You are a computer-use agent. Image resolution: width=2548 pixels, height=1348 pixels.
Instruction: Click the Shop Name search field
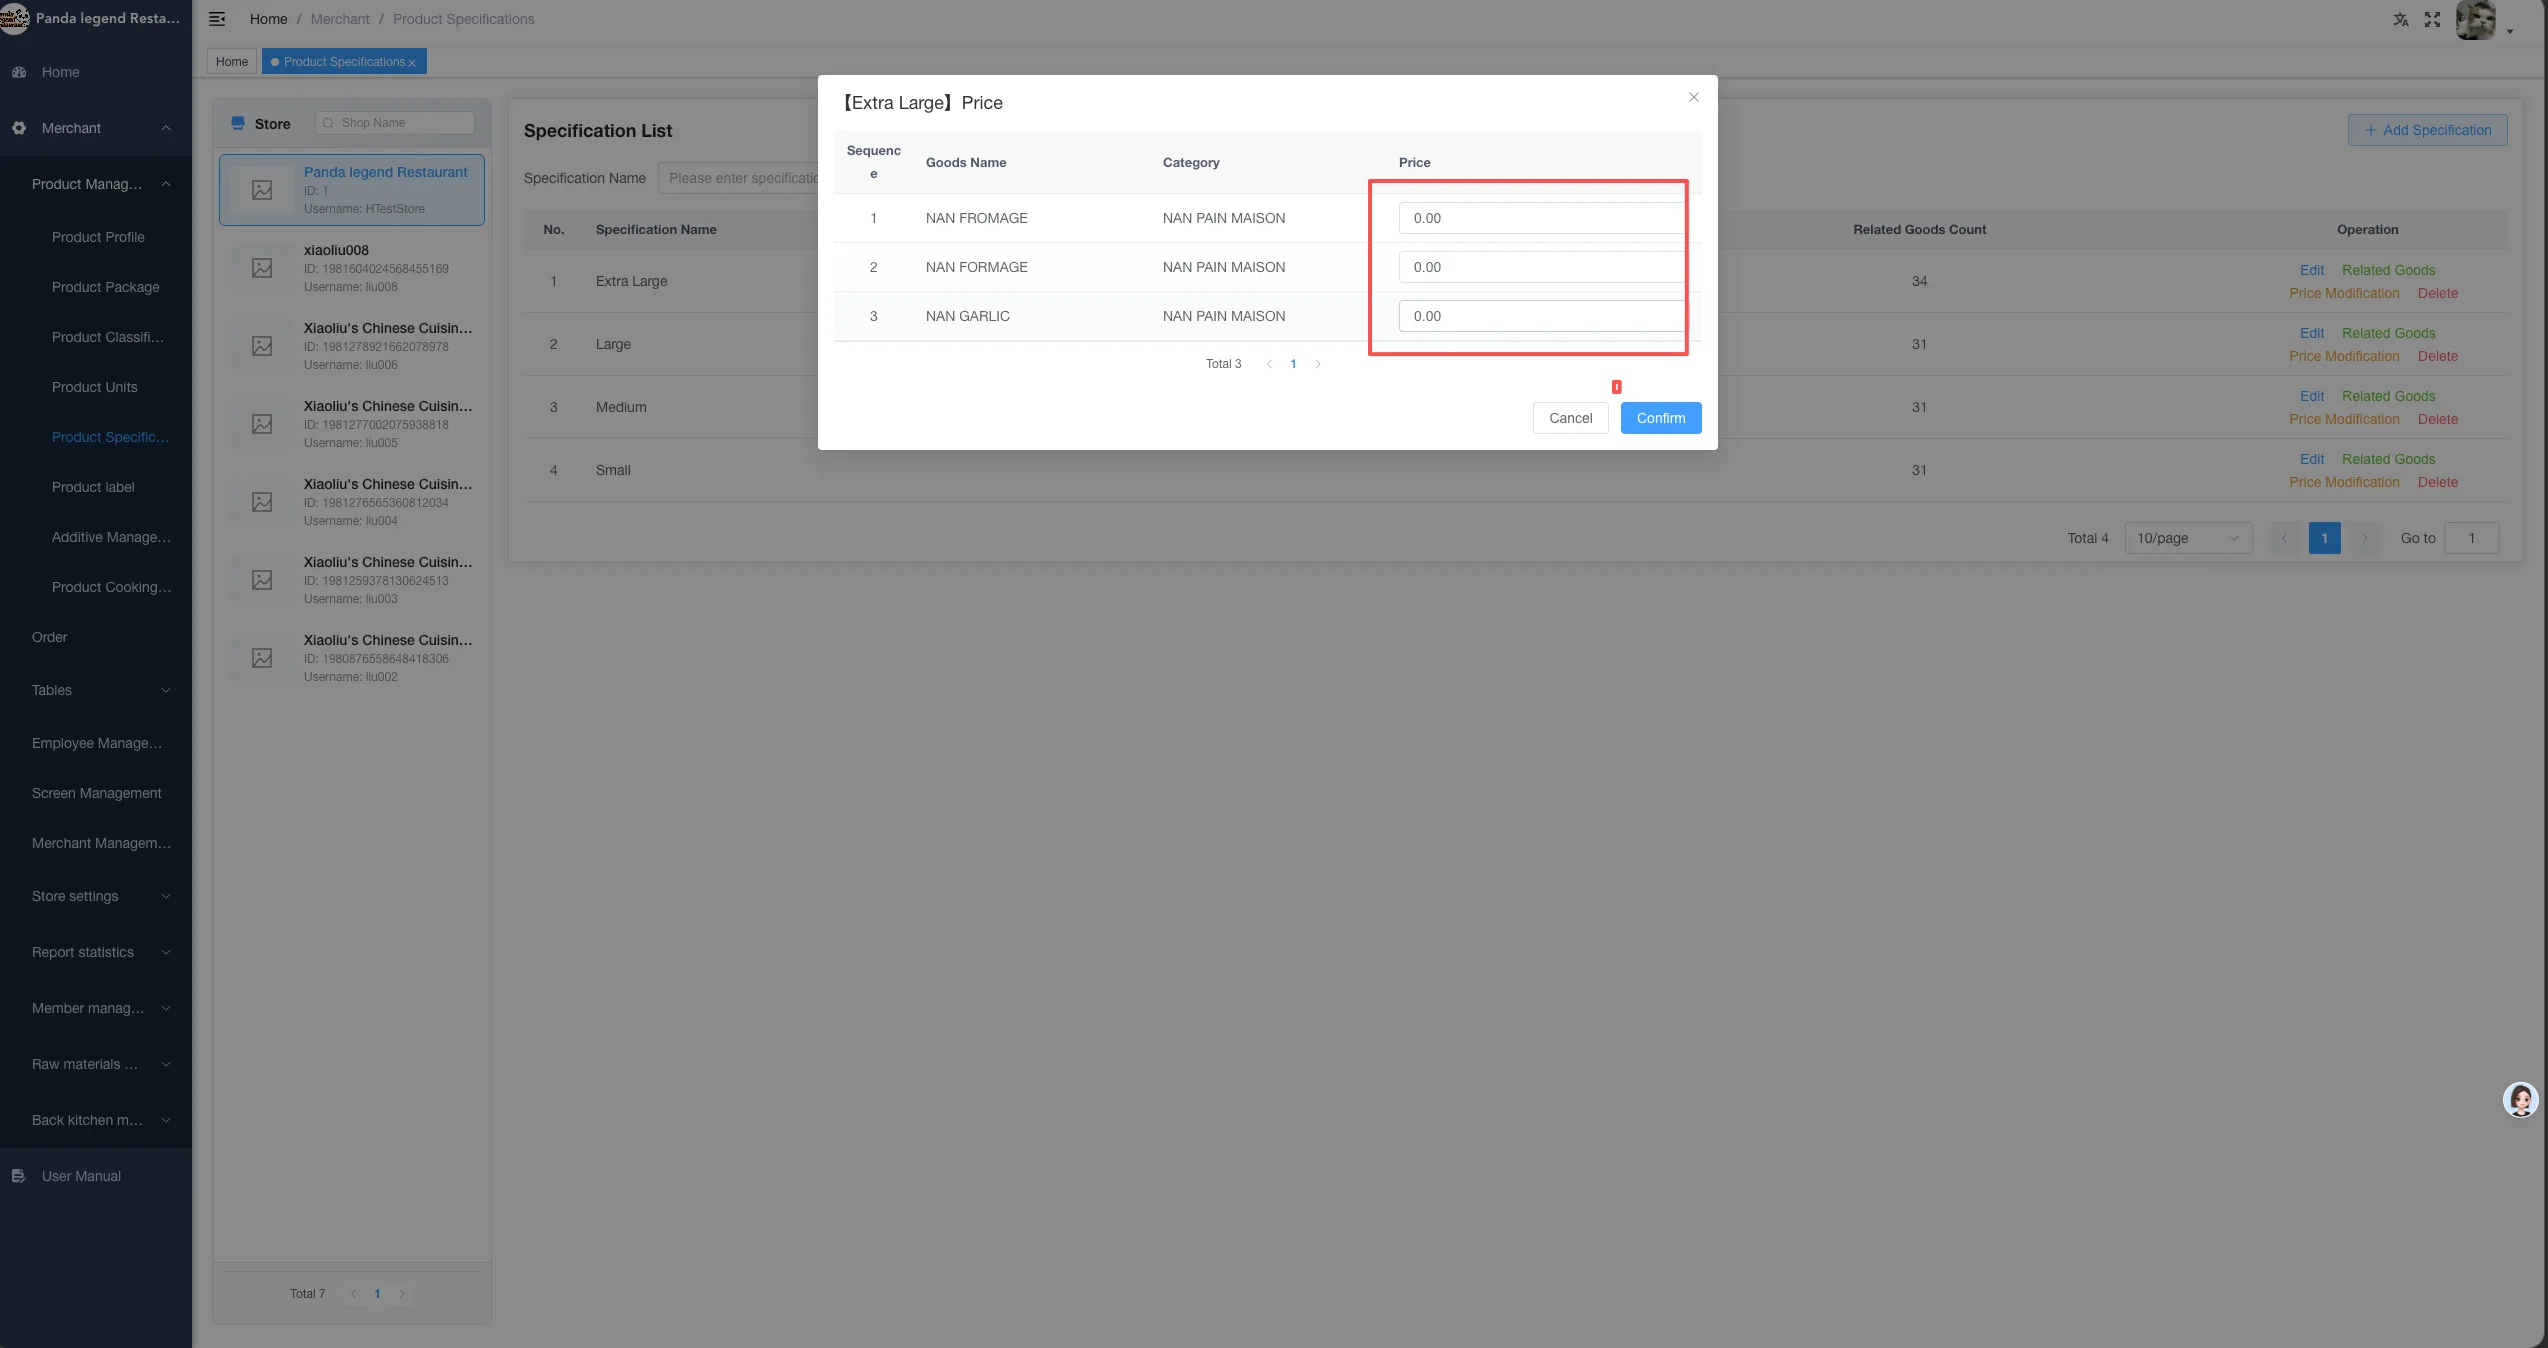(x=395, y=123)
